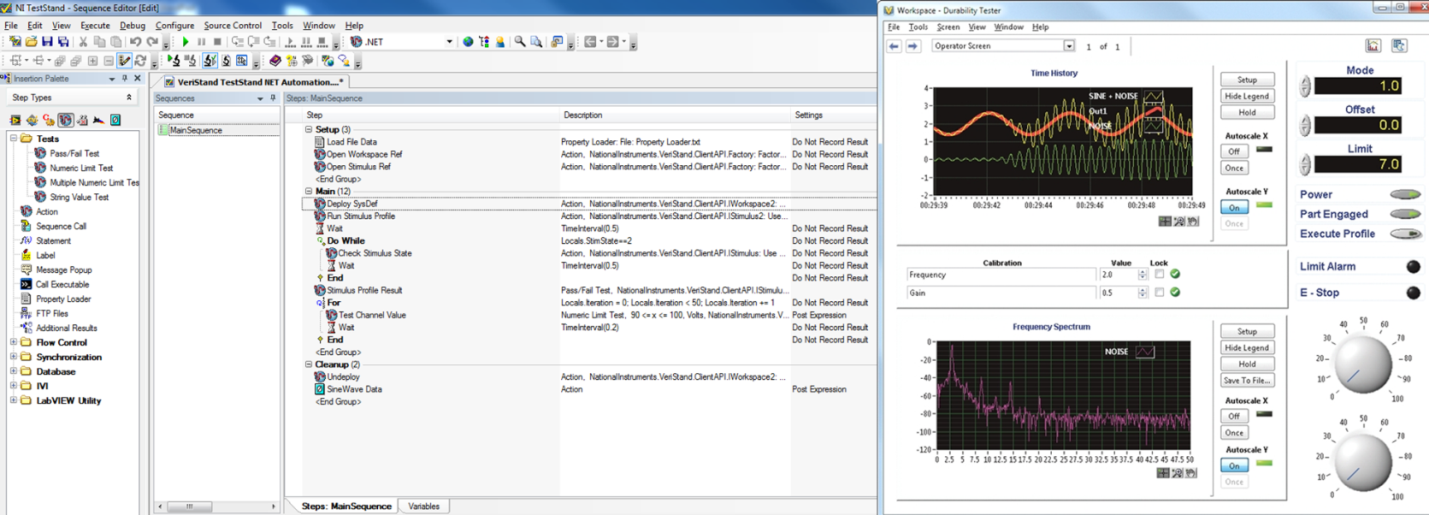This screenshot has height=515, width=1429.
Task: Select the Deploy SysDef step
Action: [352, 204]
